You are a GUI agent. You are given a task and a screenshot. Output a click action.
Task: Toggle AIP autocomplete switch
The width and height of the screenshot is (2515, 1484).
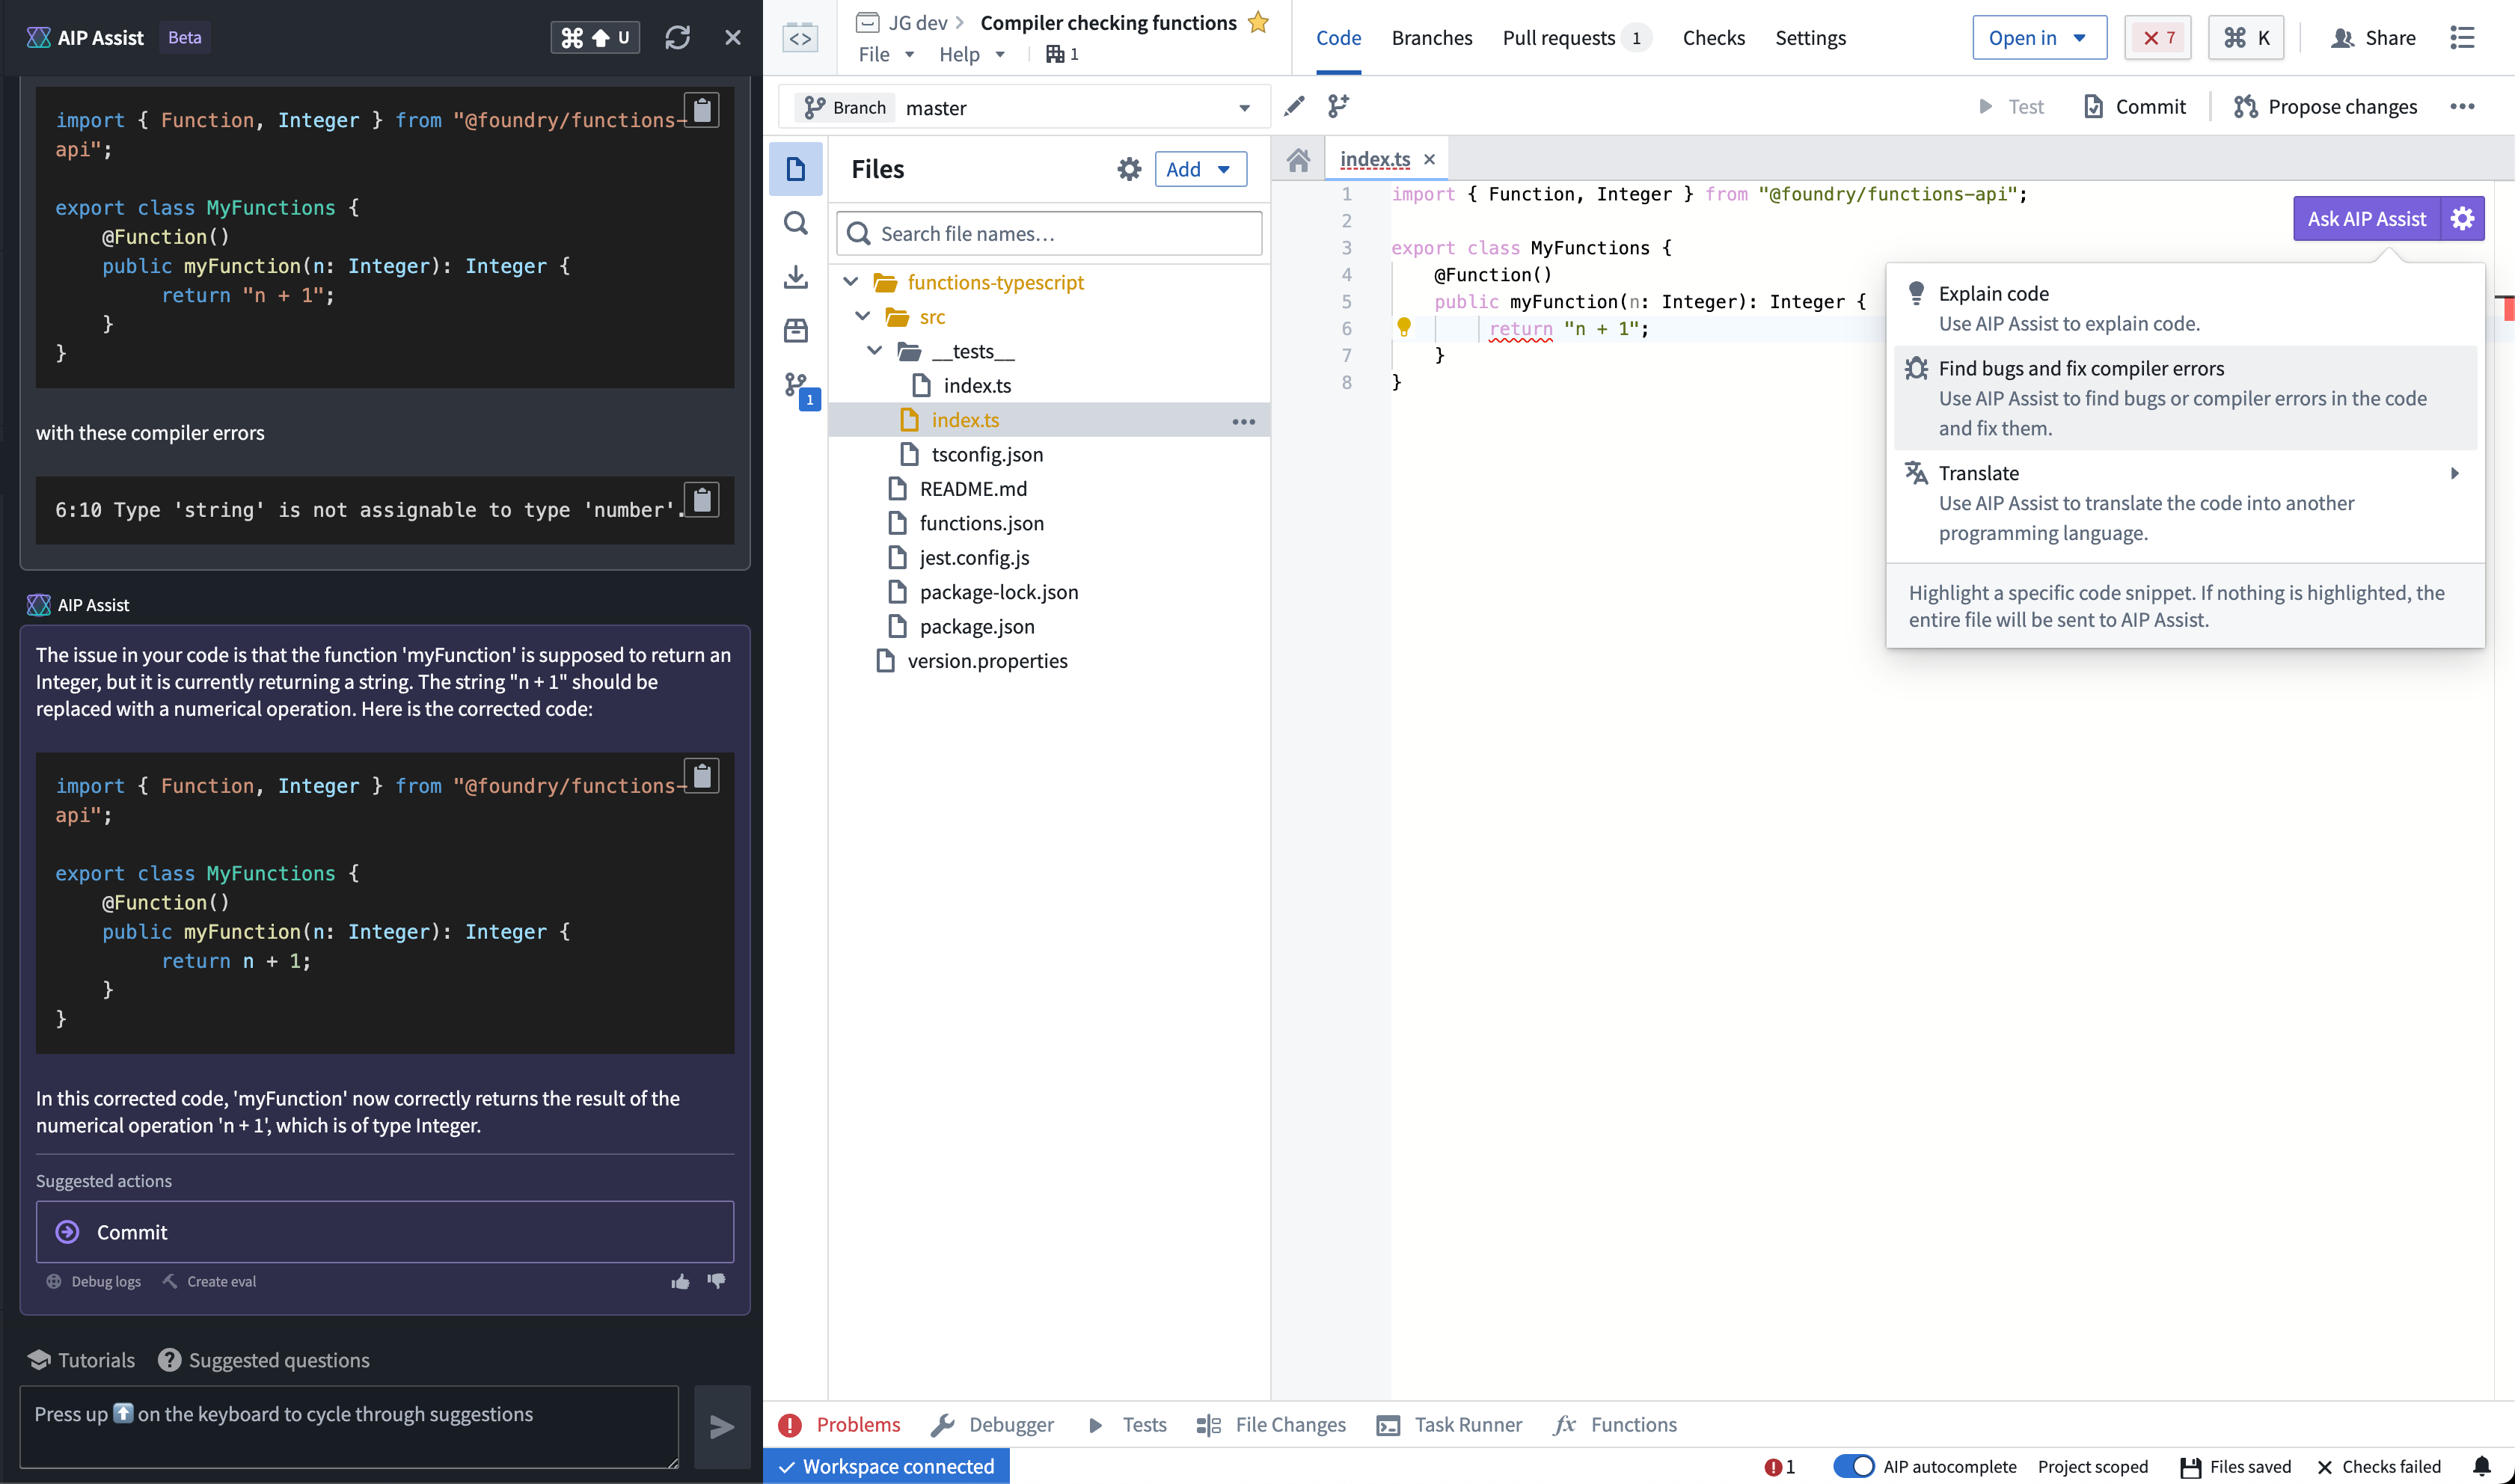(x=1853, y=1466)
